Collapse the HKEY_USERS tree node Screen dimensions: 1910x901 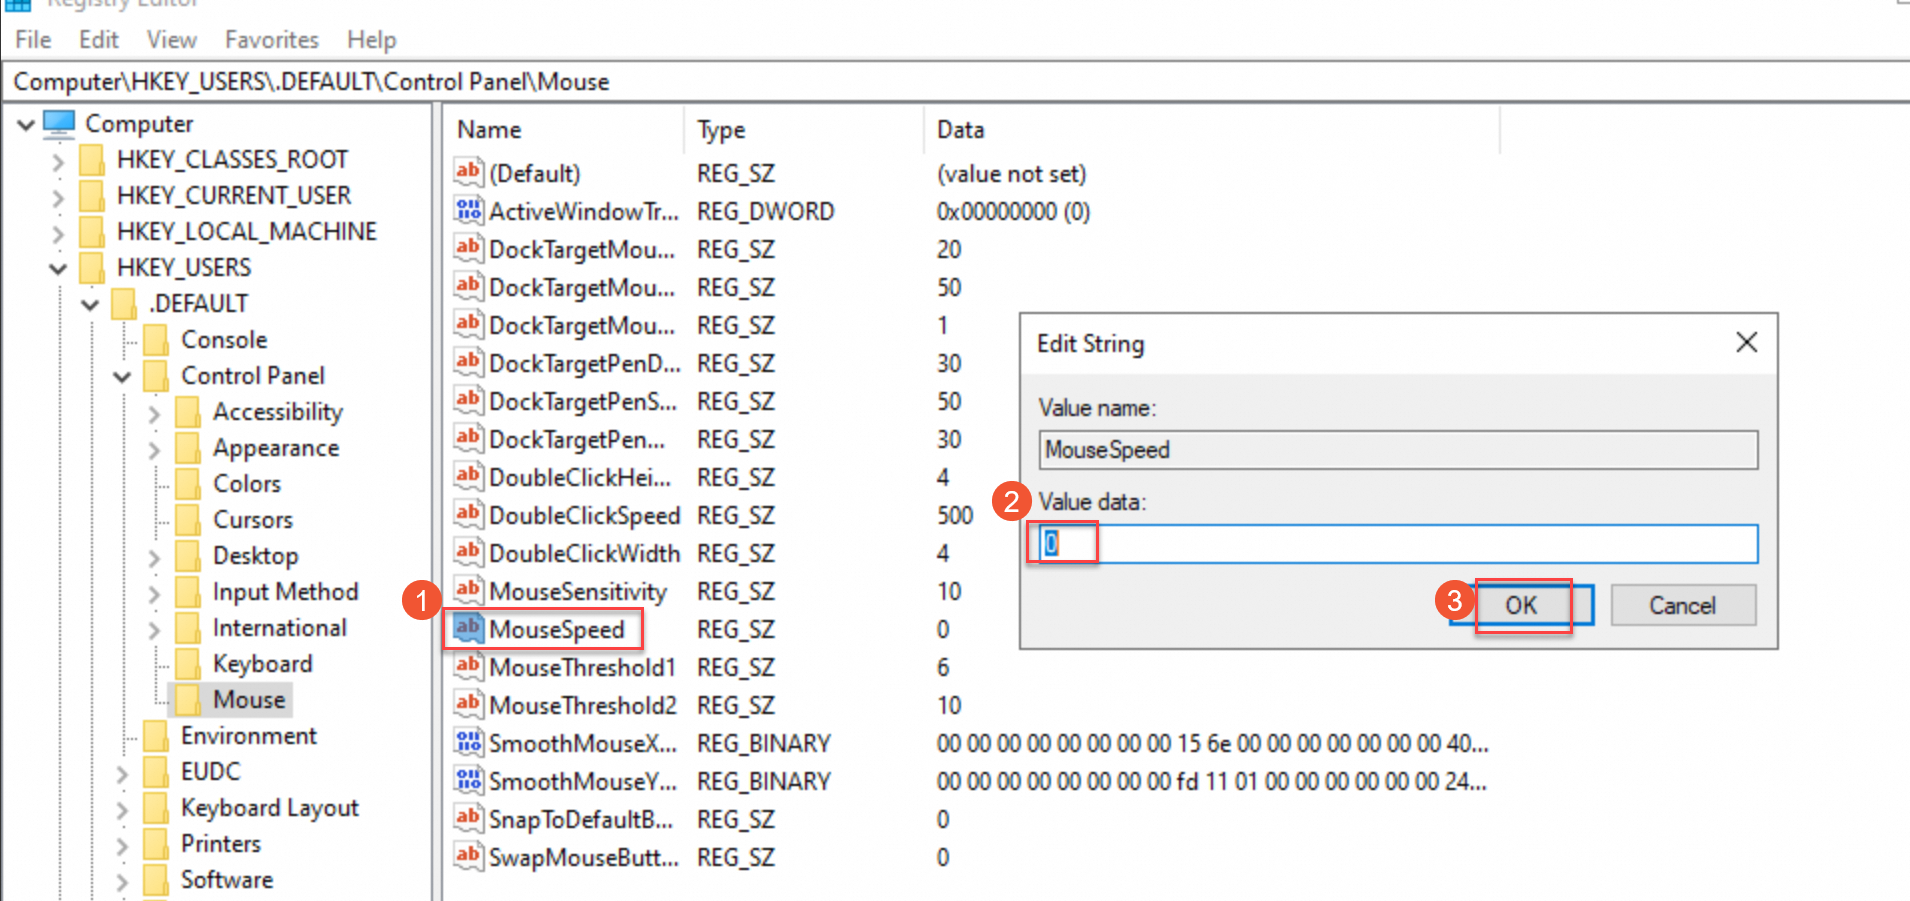[58, 268]
